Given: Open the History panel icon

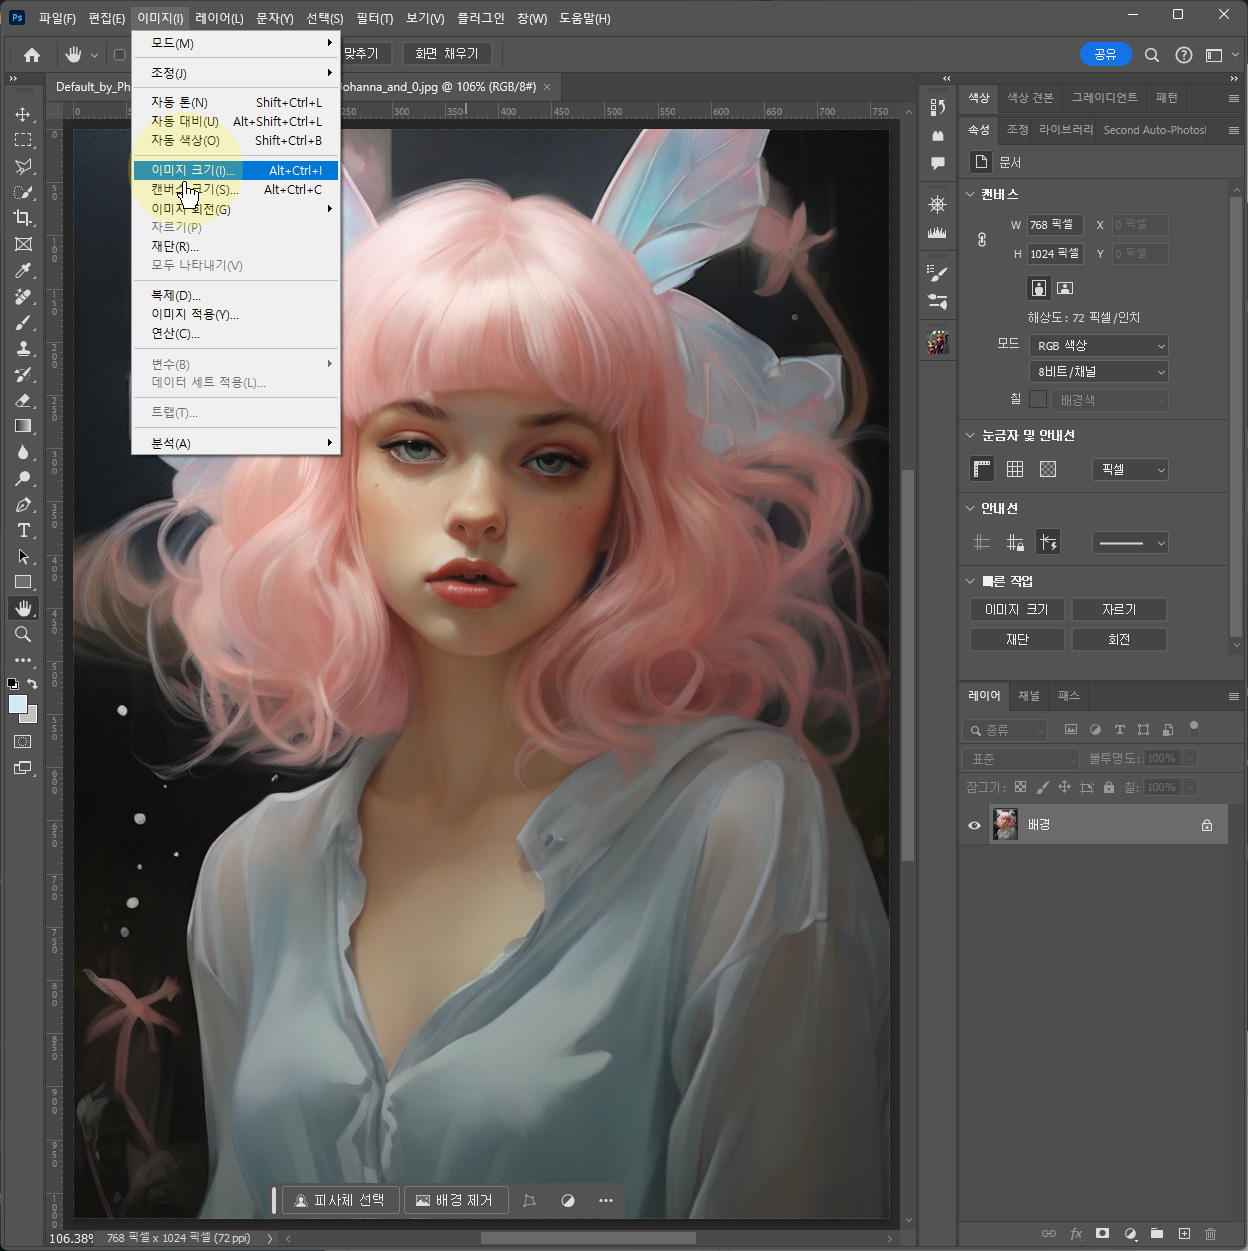Looking at the screenshot, I should tap(937, 107).
